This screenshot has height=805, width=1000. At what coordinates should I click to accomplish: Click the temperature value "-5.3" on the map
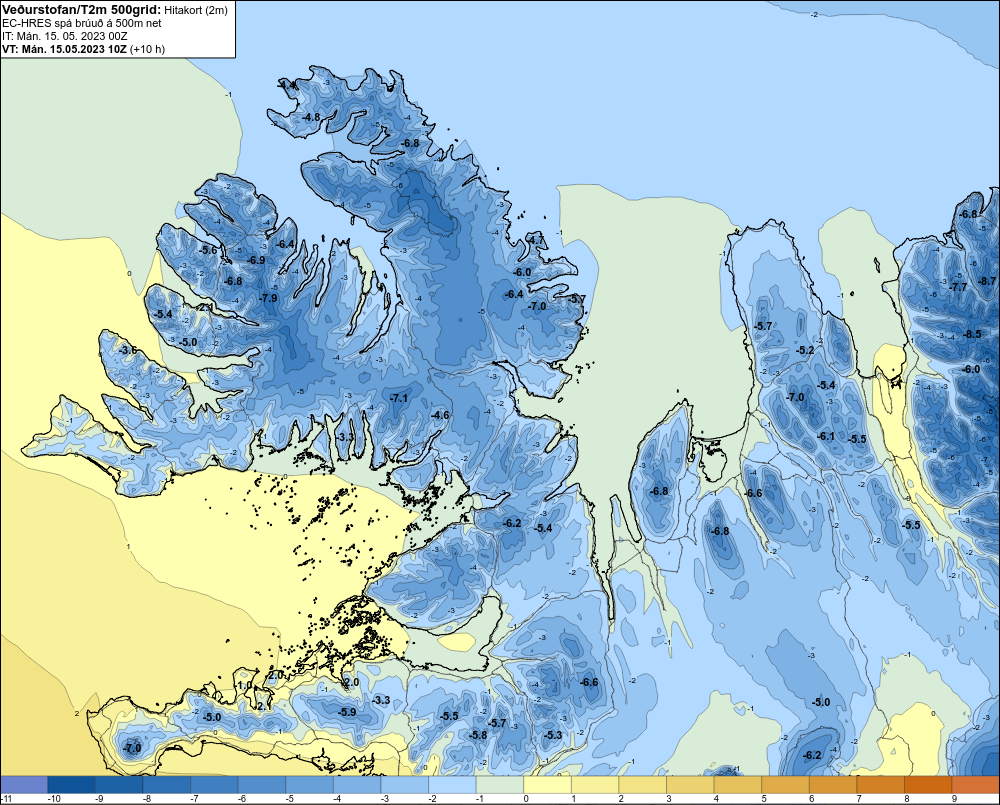click(x=554, y=735)
